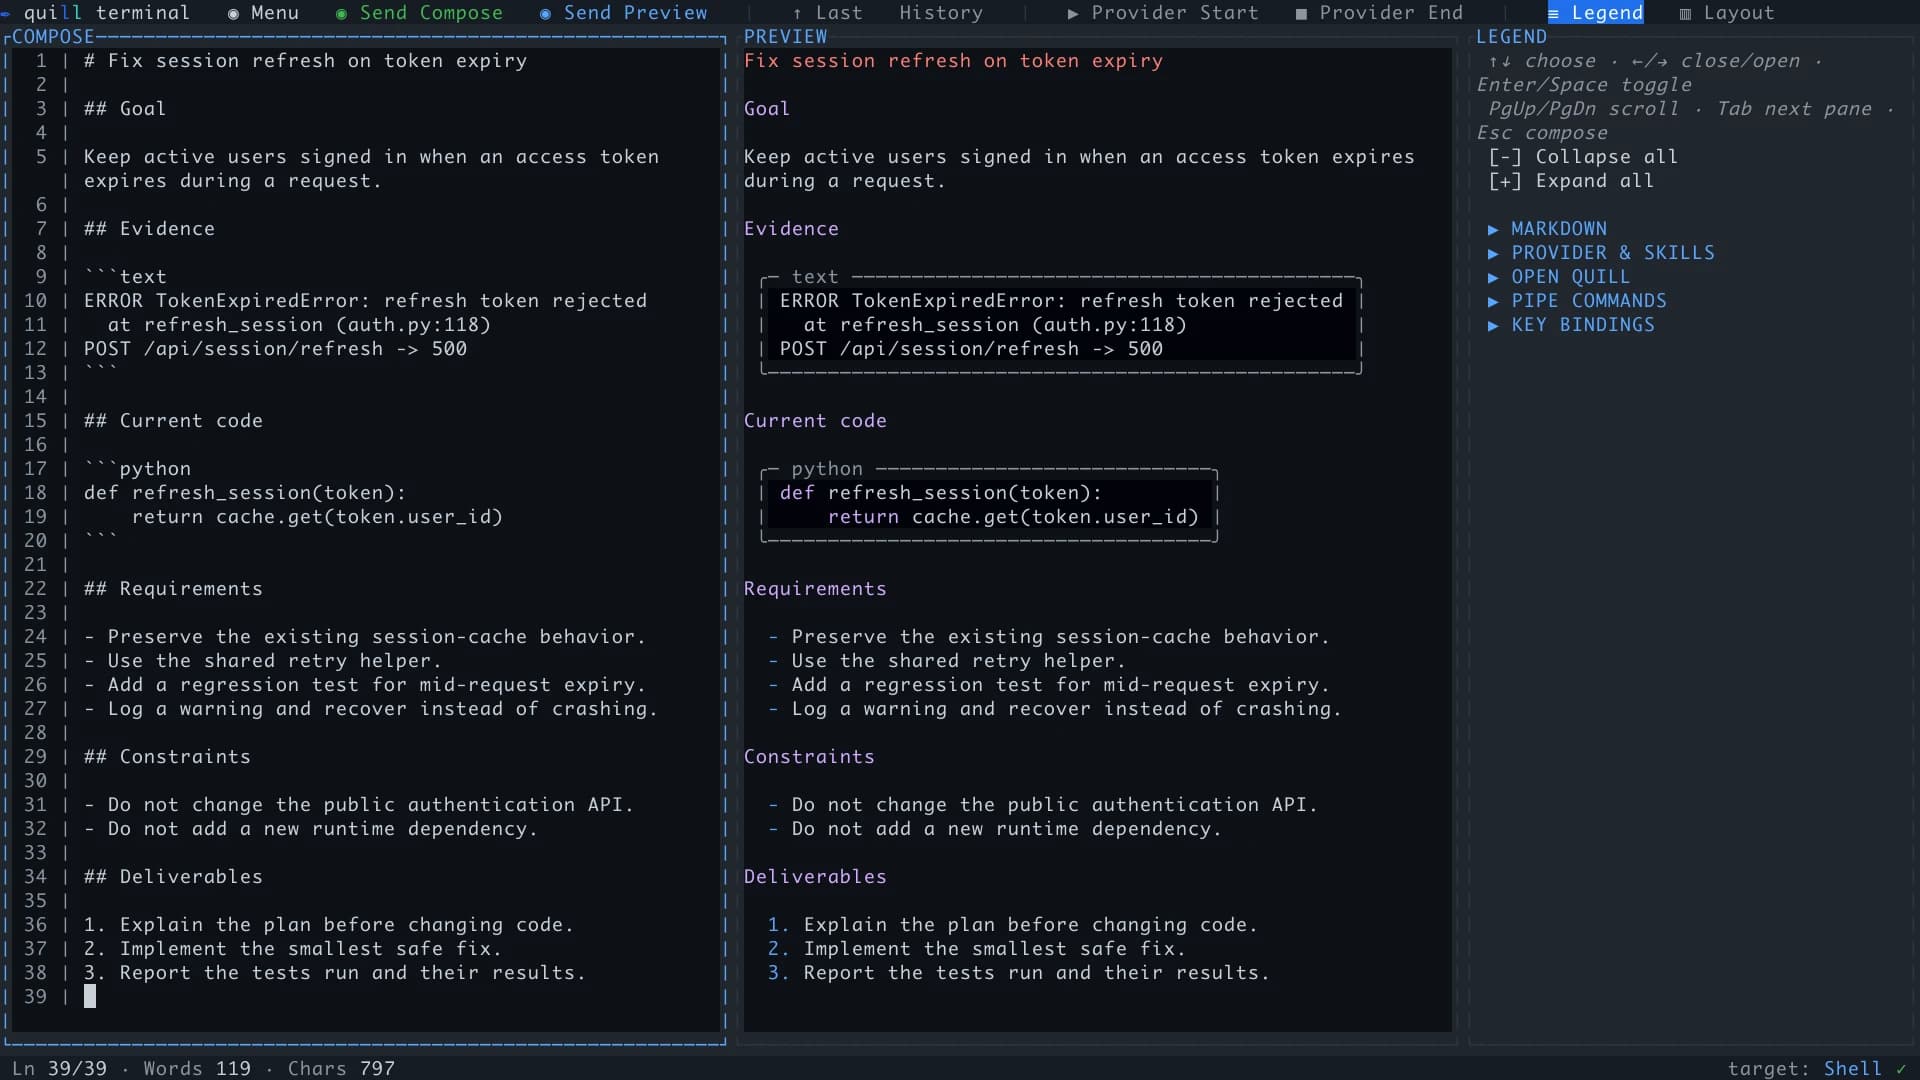Toggle the Legend panel button

pyautogui.click(x=1595, y=13)
